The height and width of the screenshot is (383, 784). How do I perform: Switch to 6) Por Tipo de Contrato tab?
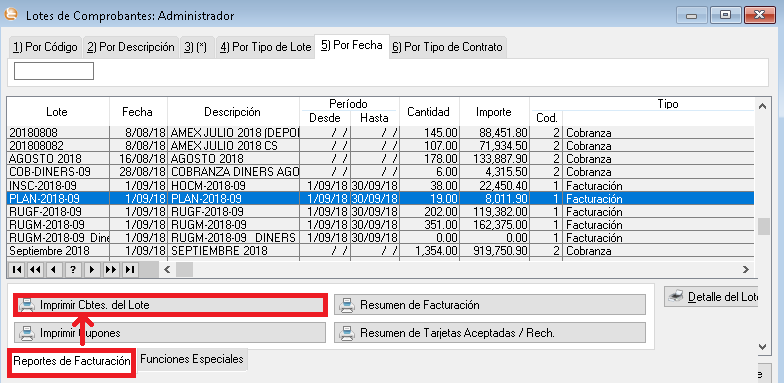coord(448,47)
